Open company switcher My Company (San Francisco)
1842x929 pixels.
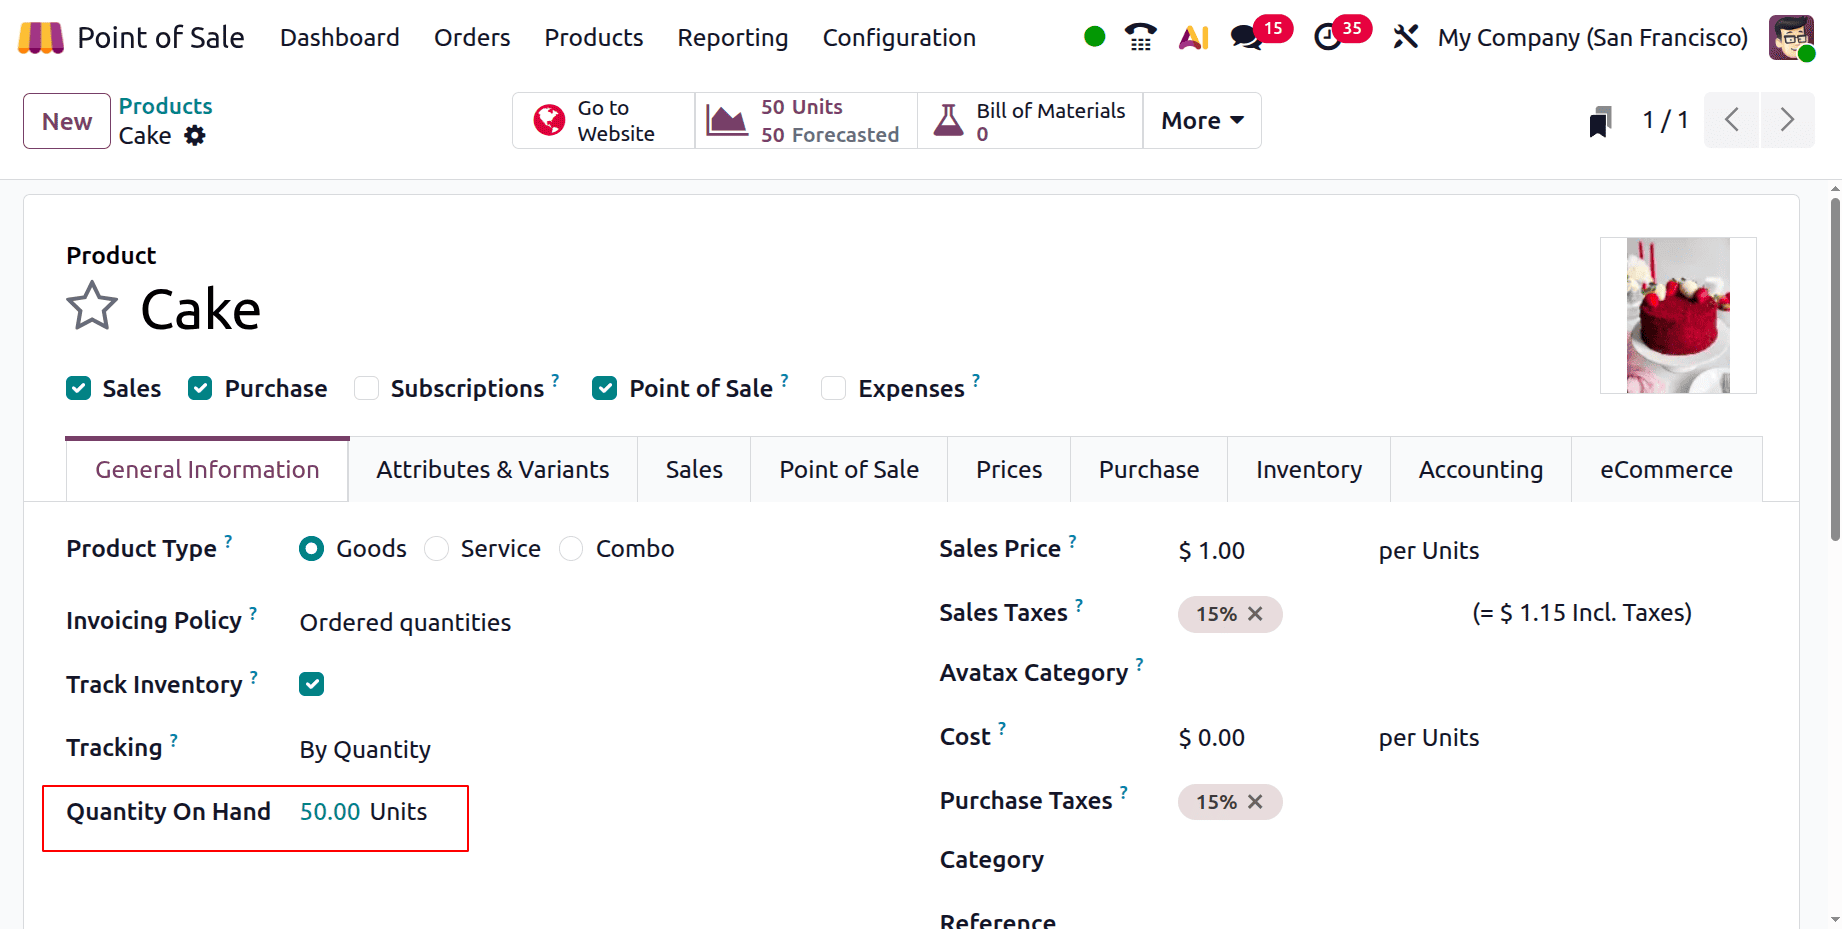1593,38
